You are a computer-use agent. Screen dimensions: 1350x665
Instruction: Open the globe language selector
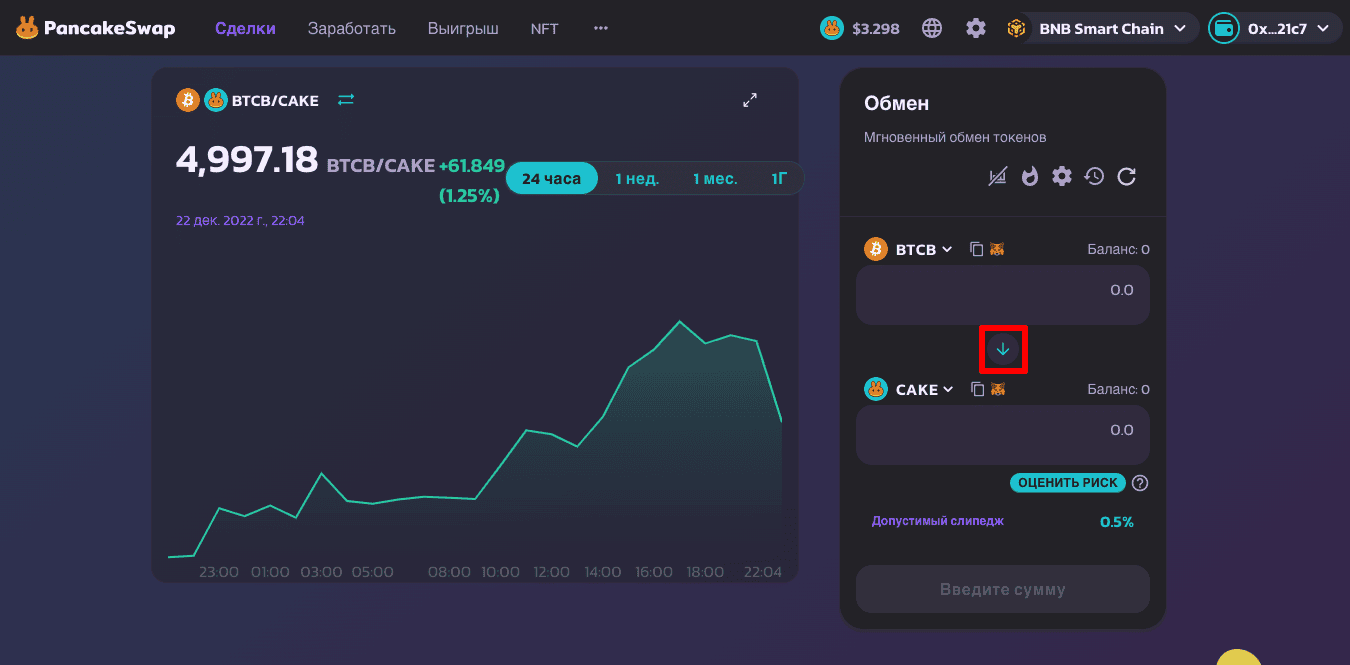point(932,28)
